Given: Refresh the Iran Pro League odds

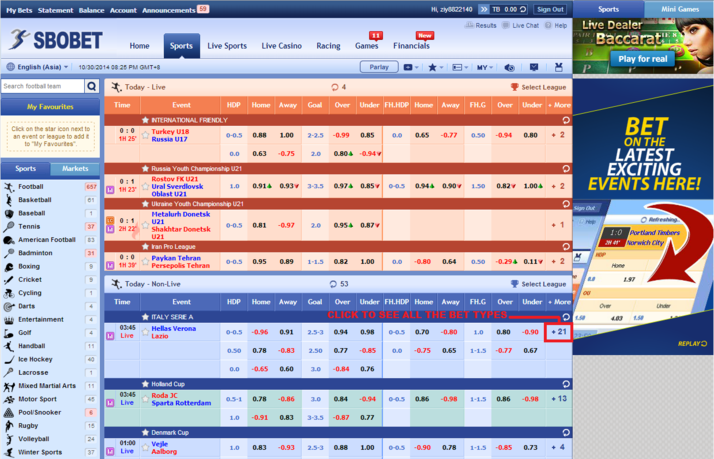Looking at the screenshot, I should (566, 246).
